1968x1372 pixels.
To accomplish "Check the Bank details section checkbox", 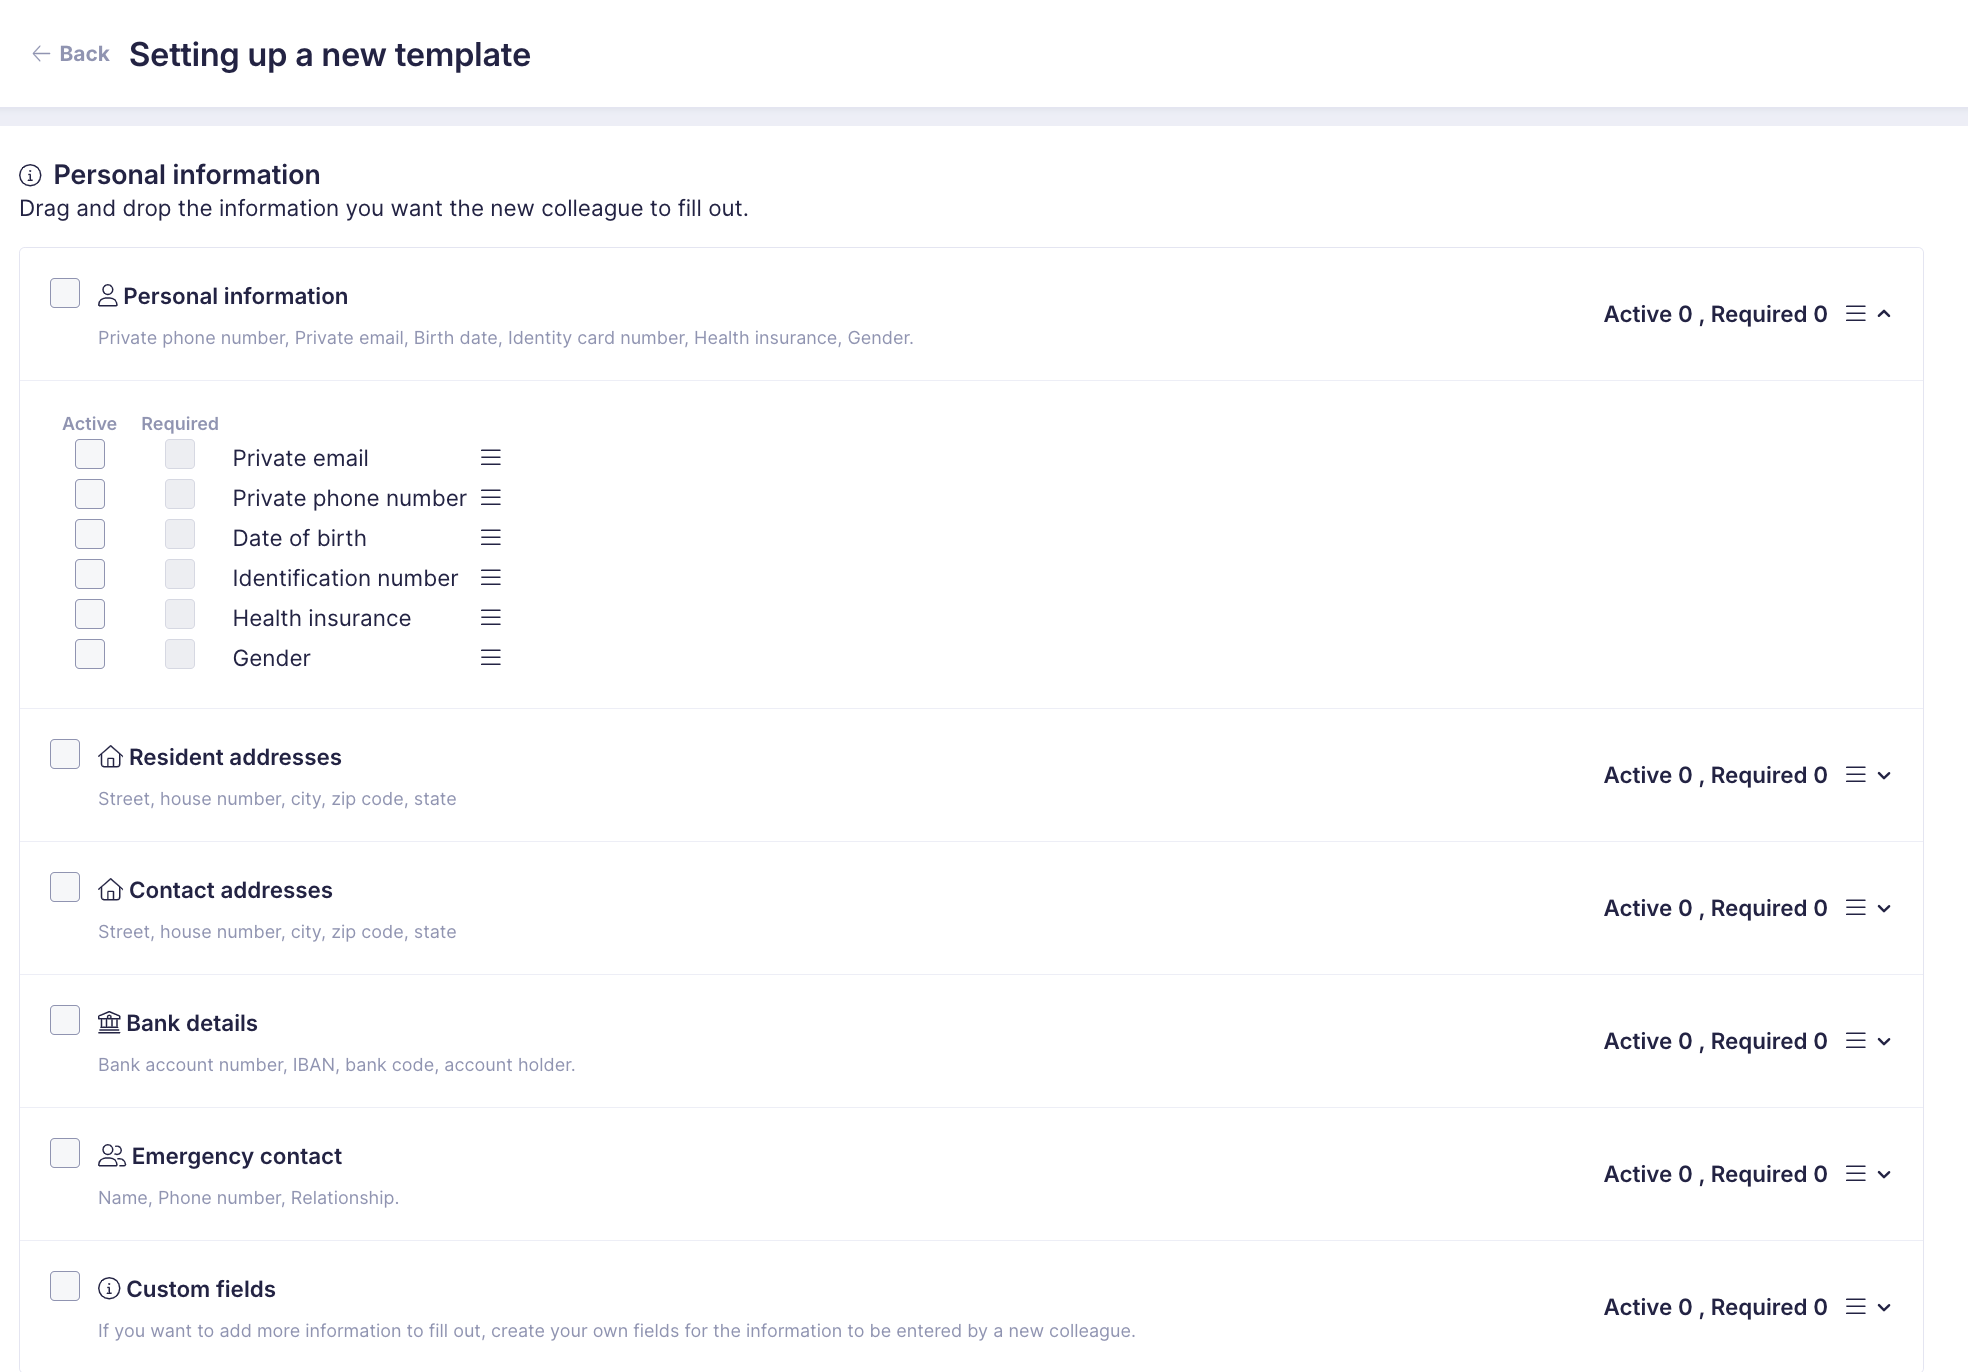I will (65, 1021).
